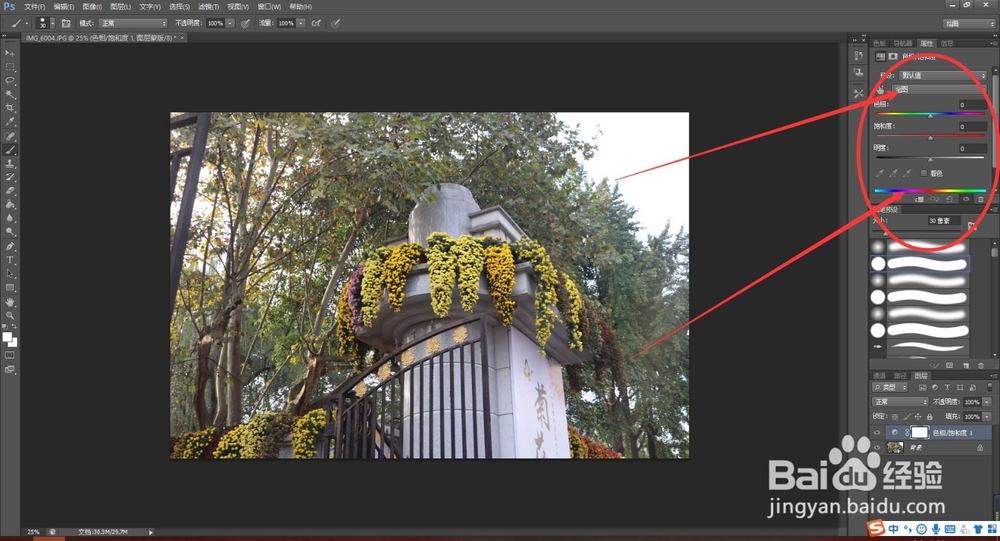Click the 明度 lightness slider handle
The height and width of the screenshot is (541, 1000).
[930, 159]
